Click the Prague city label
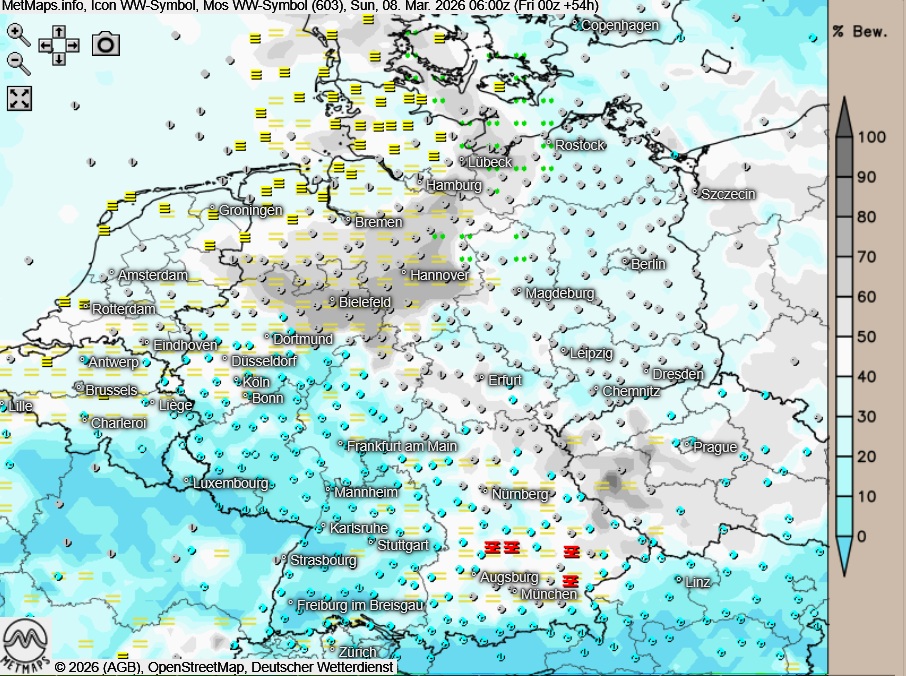The width and height of the screenshot is (906, 676). (x=715, y=447)
